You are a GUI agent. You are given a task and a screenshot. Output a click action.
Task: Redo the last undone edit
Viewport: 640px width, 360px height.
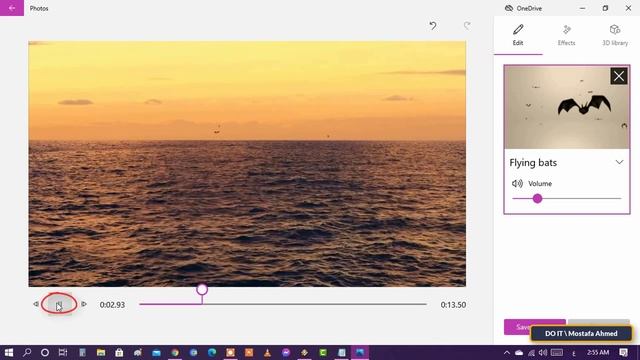click(x=467, y=26)
